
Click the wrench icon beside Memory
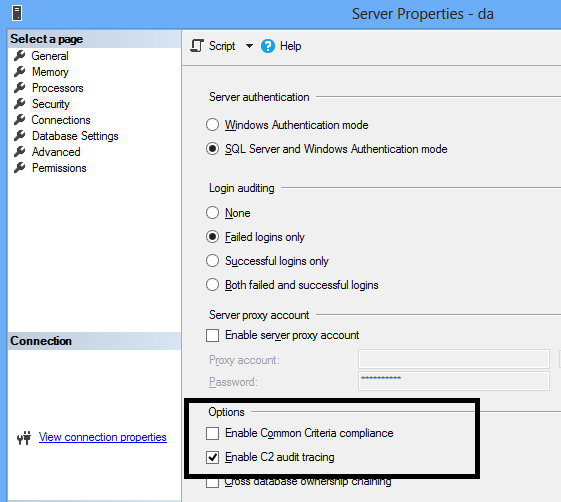[x=20, y=72]
